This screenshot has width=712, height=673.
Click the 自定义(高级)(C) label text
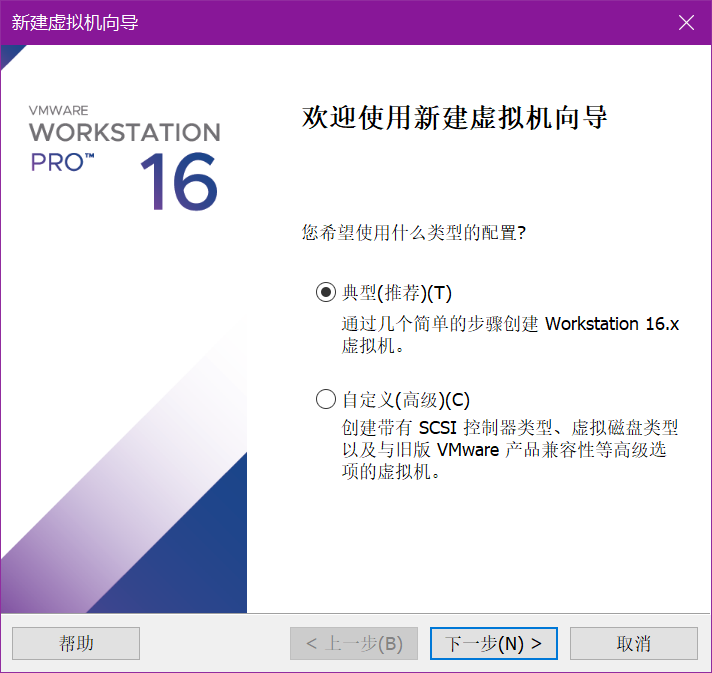(406, 400)
